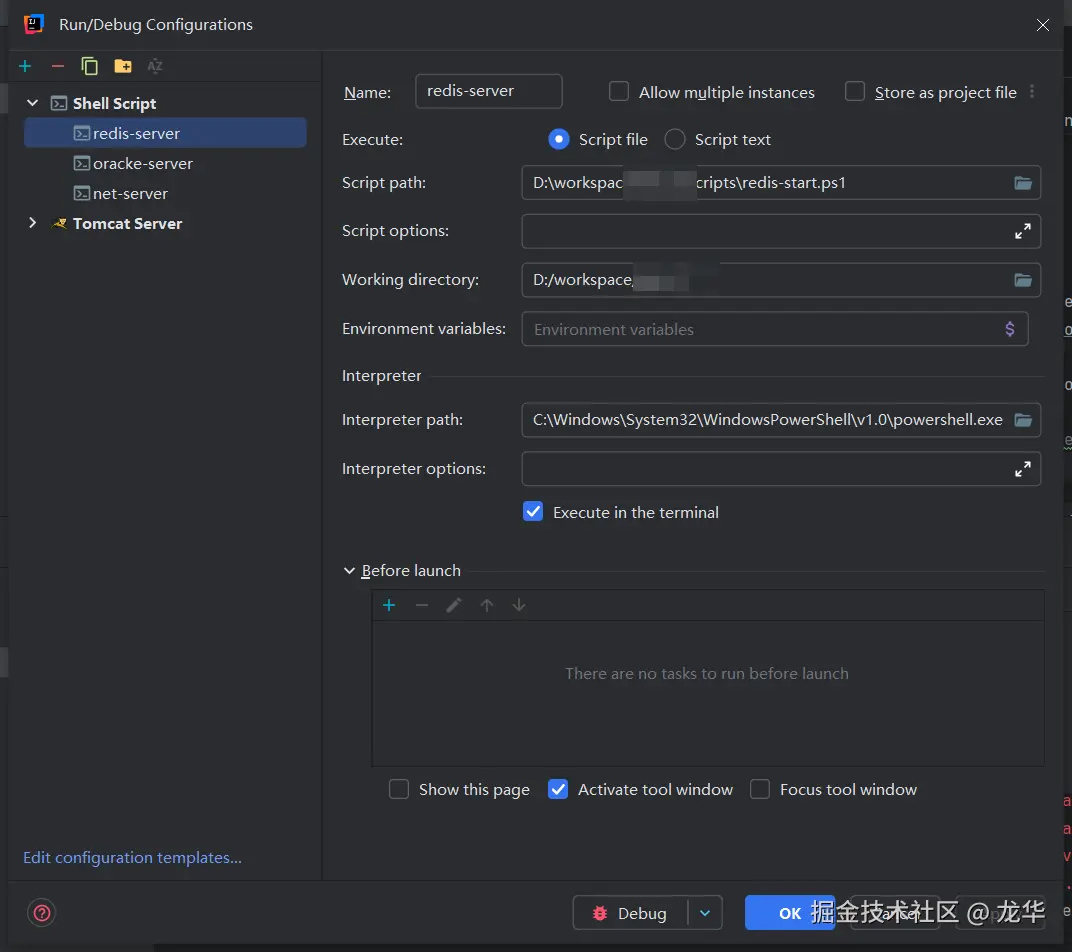Screen dimensions: 1072x952
Task: Select the redis-server configuration
Action: tap(165, 133)
